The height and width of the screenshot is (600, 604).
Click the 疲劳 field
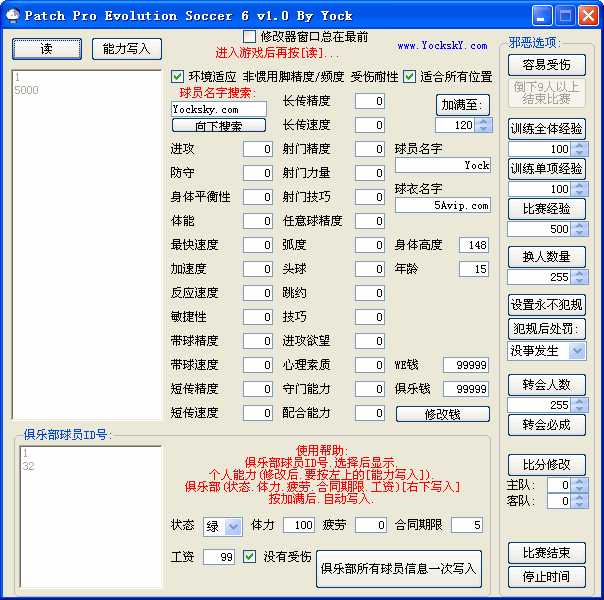tap(371, 525)
